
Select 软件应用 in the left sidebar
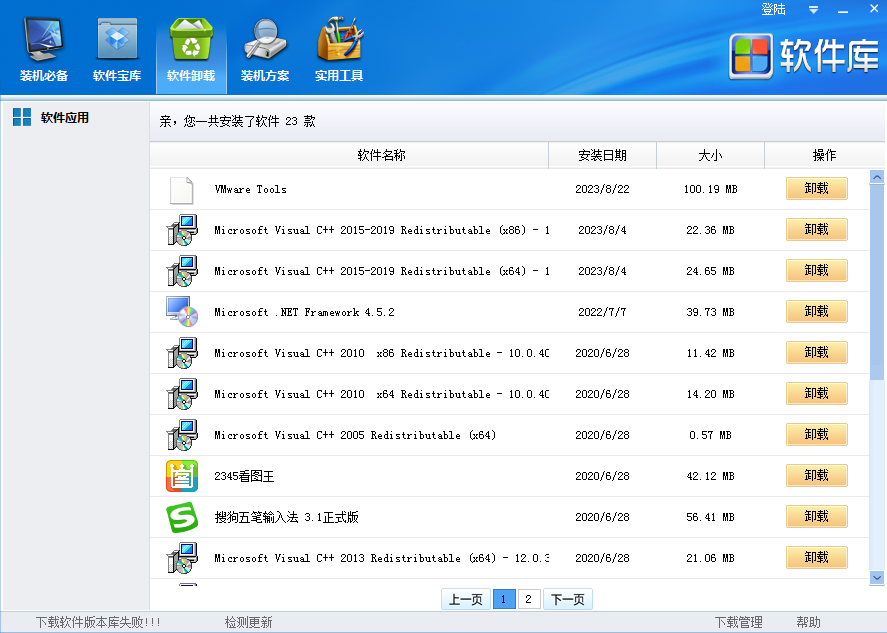(64, 118)
